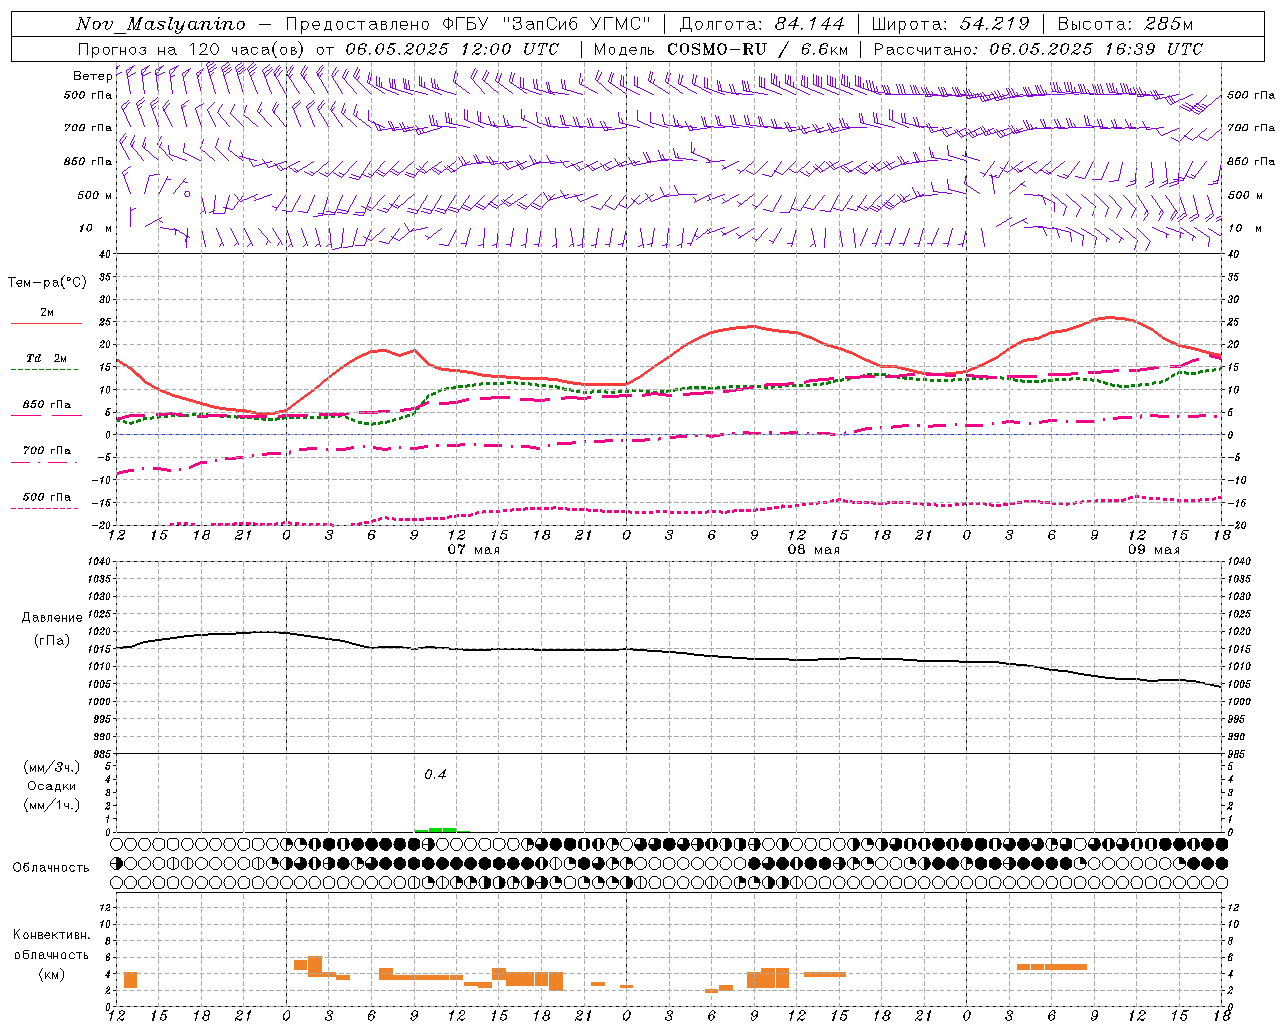Click the (мм/1ч.) precipitation unit label

click(51, 805)
